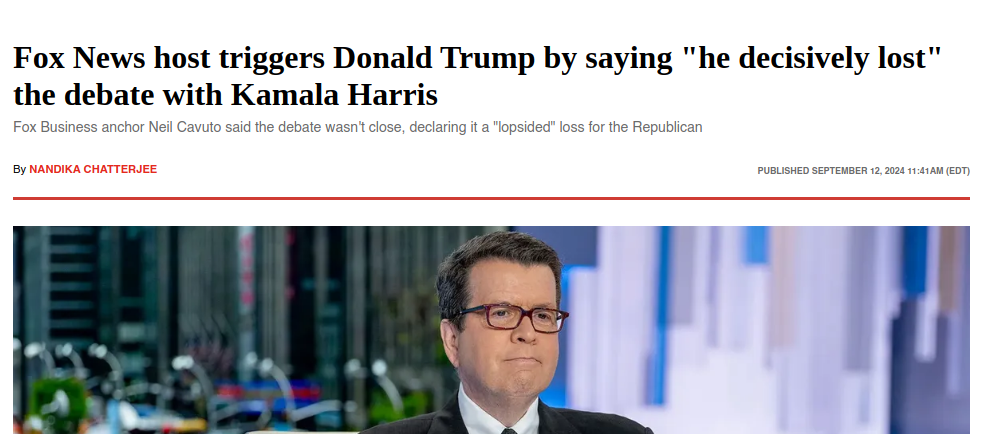991x434 pixels.
Task: Click "Kamala Harris" in the headline's second line
Action: [334, 95]
